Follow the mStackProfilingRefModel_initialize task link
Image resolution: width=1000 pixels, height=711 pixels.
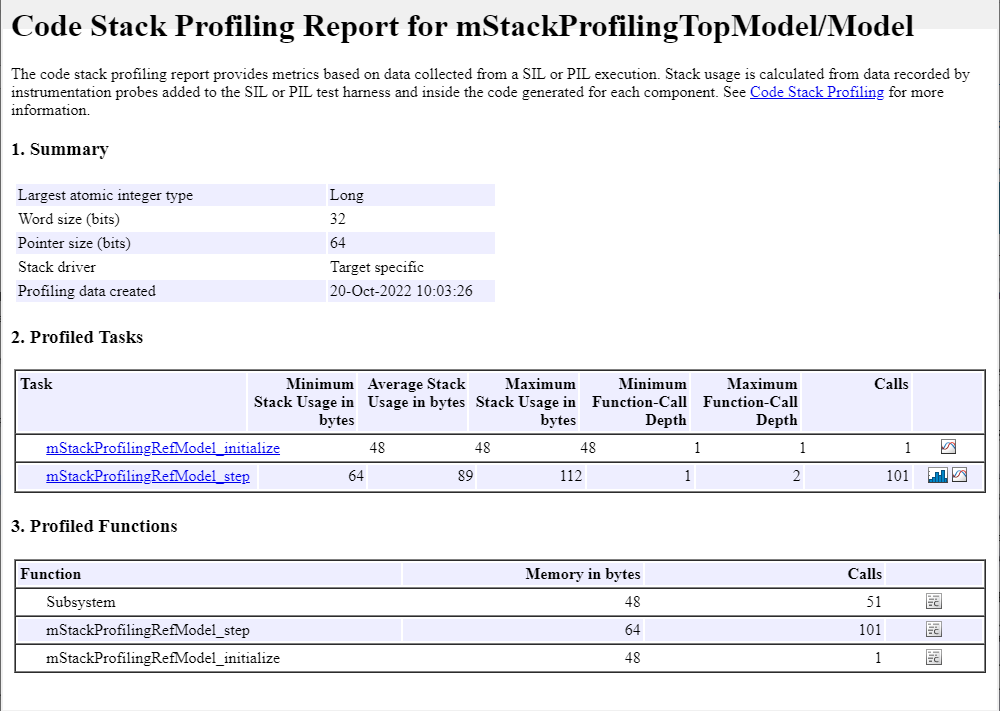click(163, 449)
